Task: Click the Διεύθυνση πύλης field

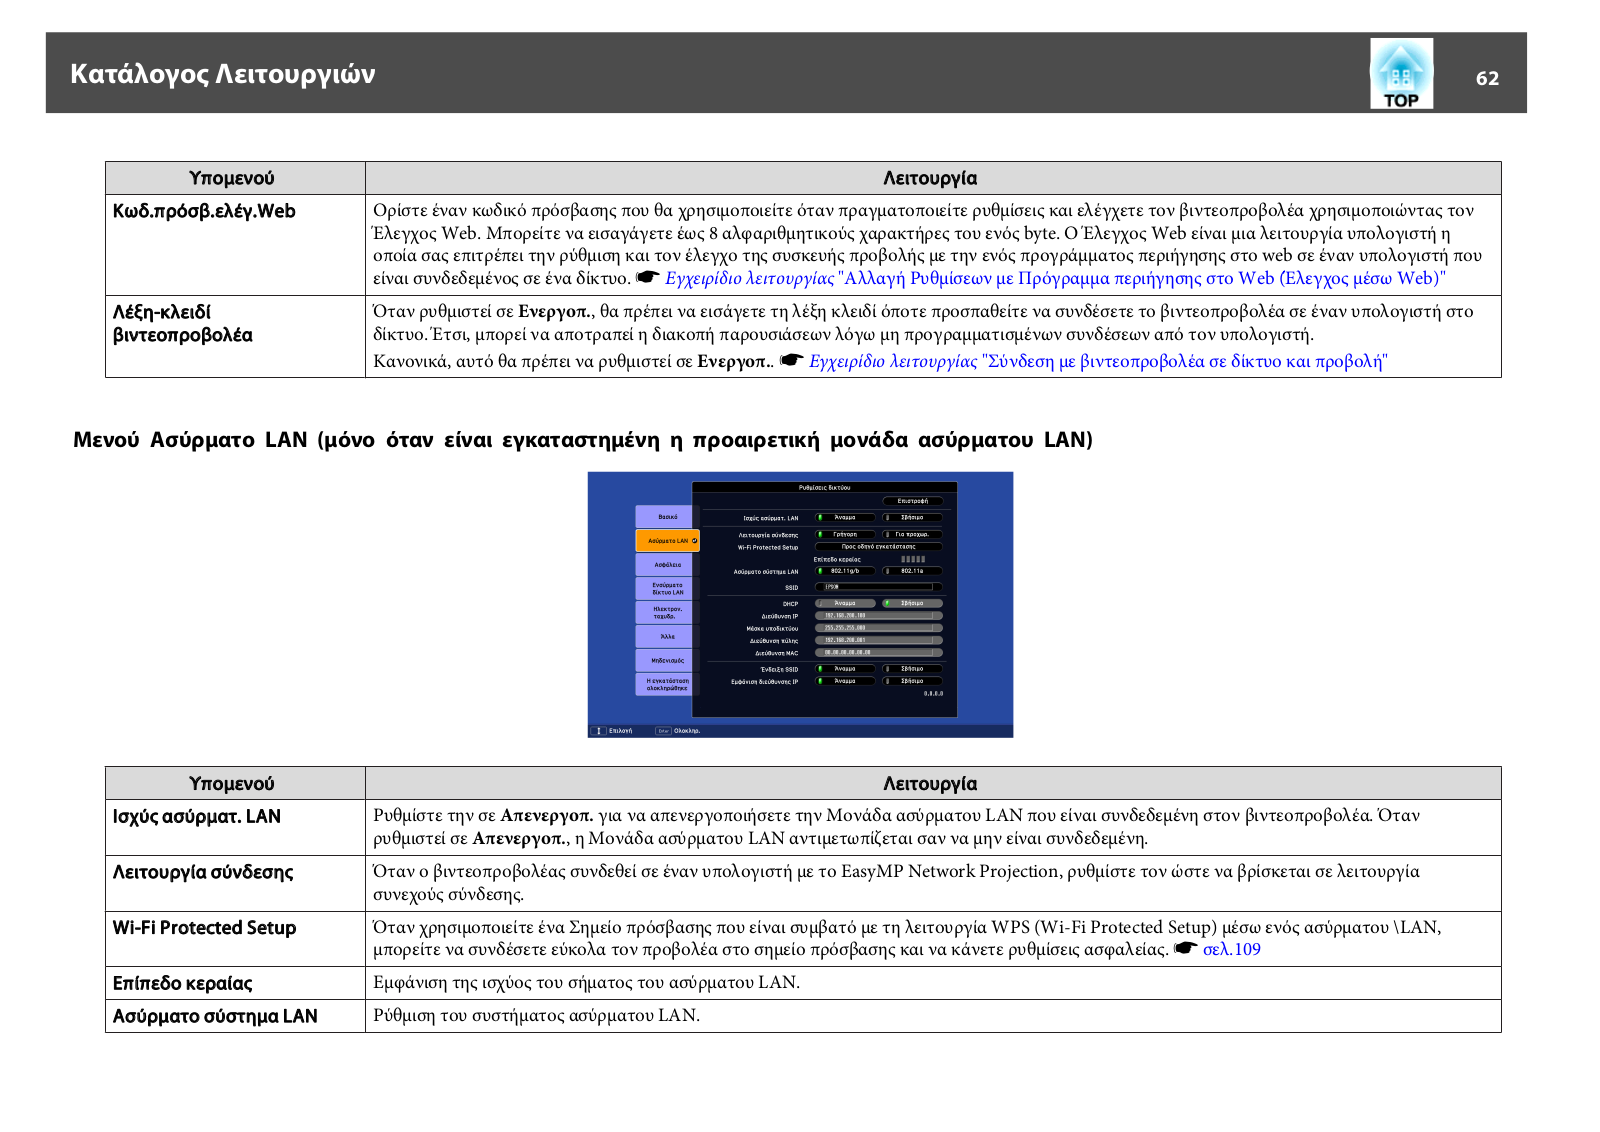Action: 879,640
